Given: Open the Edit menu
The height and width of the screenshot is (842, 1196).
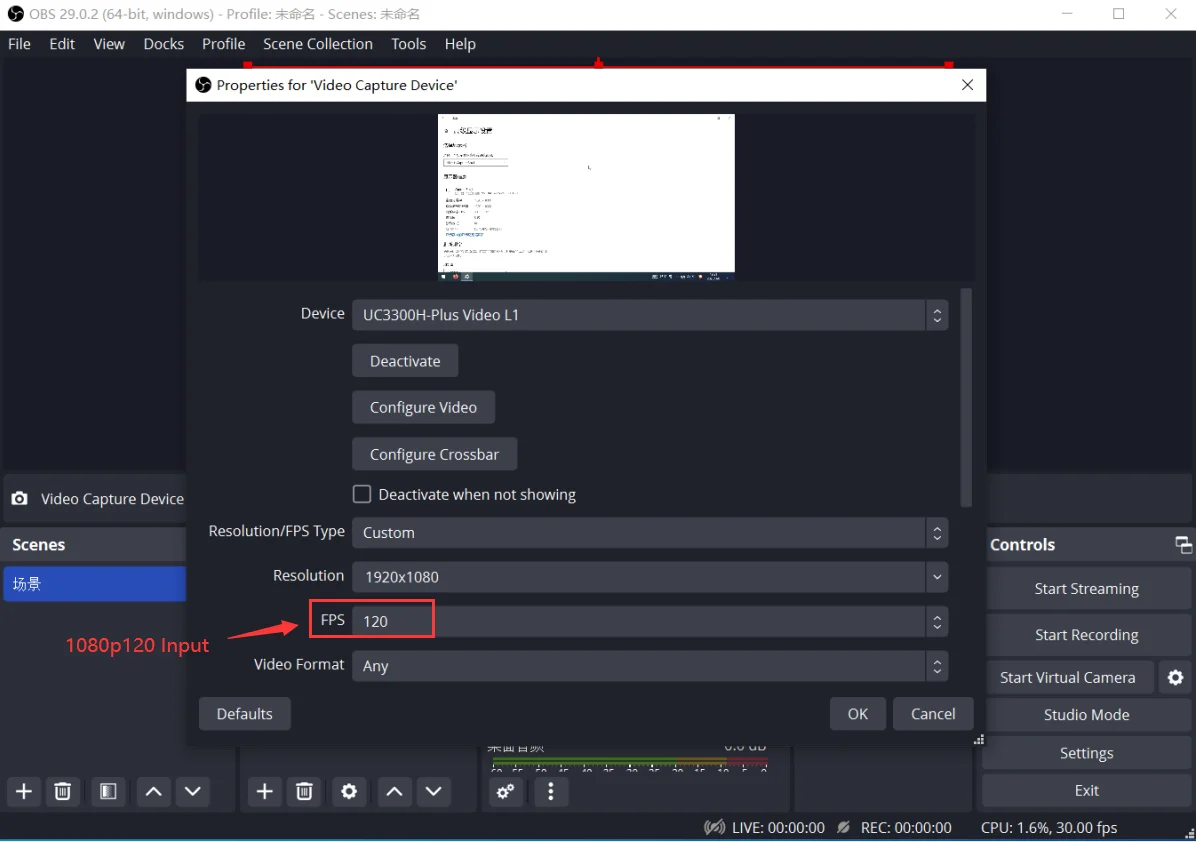Looking at the screenshot, I should [62, 43].
